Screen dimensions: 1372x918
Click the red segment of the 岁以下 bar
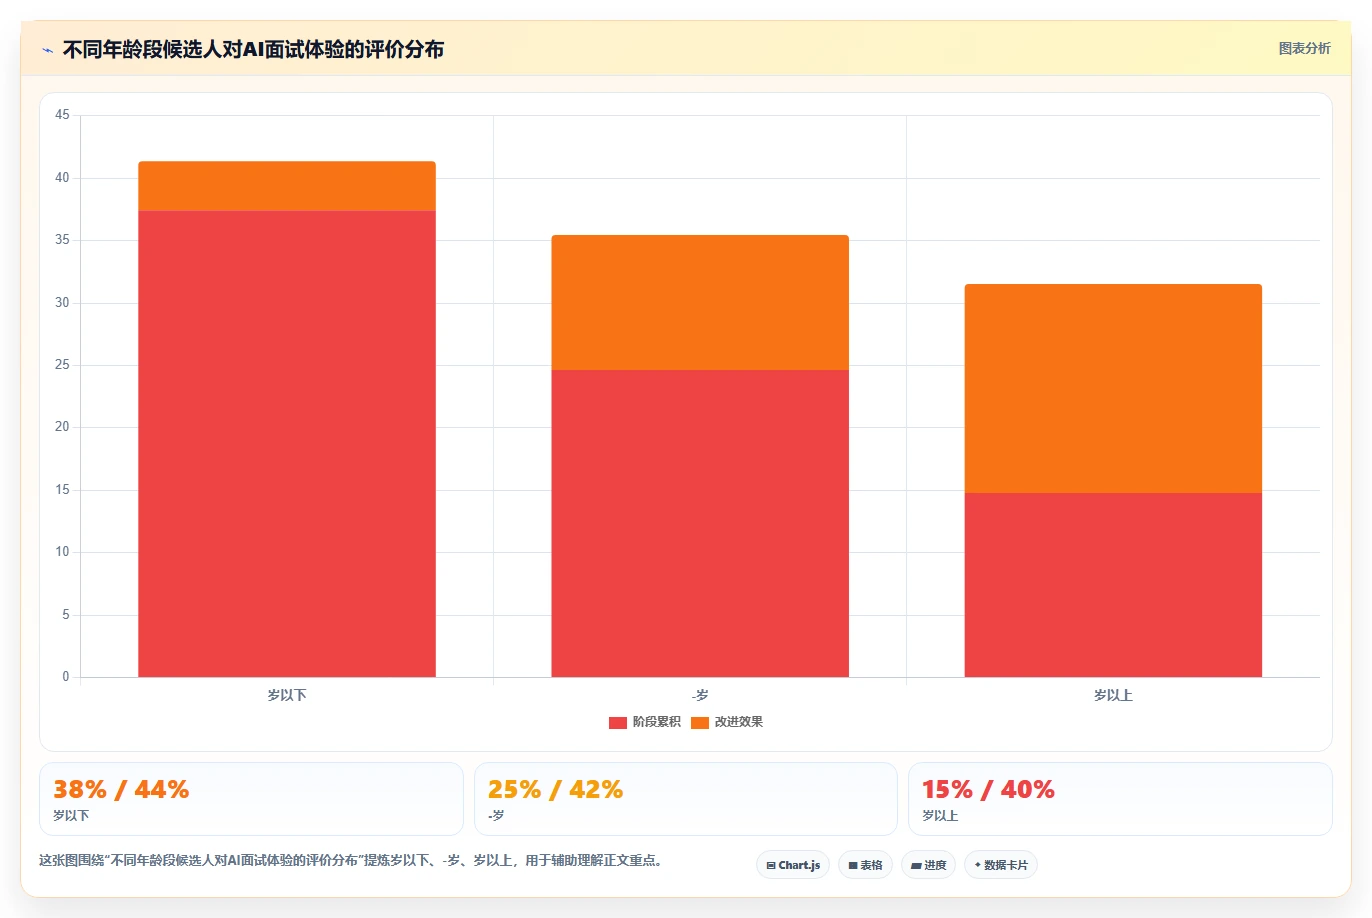(x=287, y=444)
